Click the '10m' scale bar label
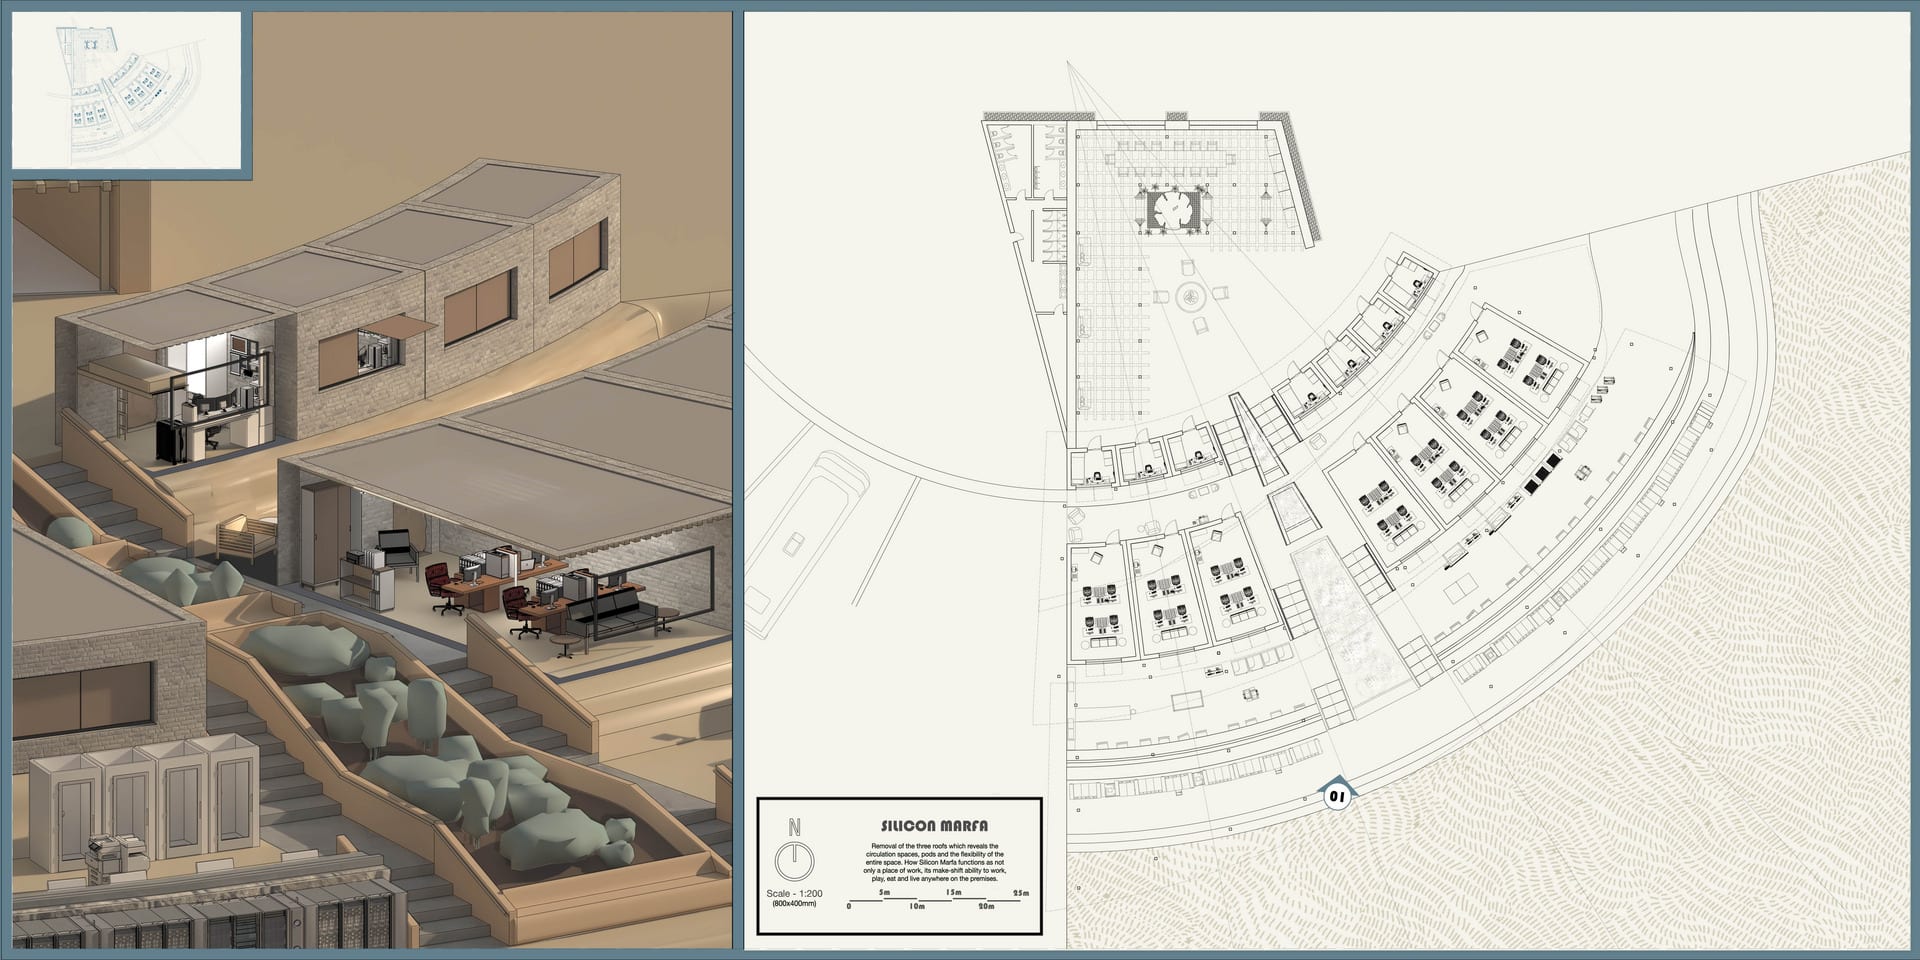This screenshot has width=1920, height=960. point(917,906)
